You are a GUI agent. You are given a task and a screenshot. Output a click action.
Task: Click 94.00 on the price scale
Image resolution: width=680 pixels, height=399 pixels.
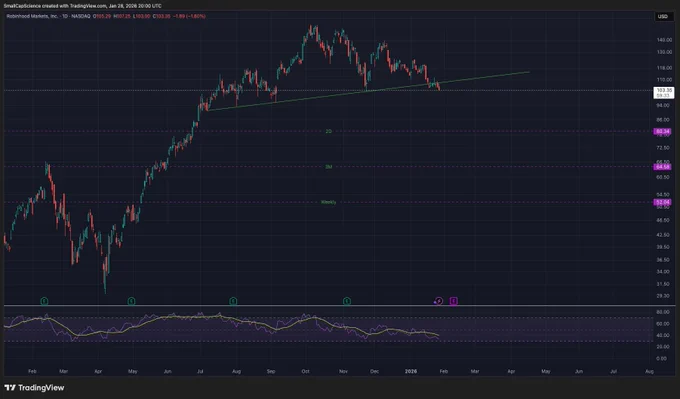tap(664, 105)
